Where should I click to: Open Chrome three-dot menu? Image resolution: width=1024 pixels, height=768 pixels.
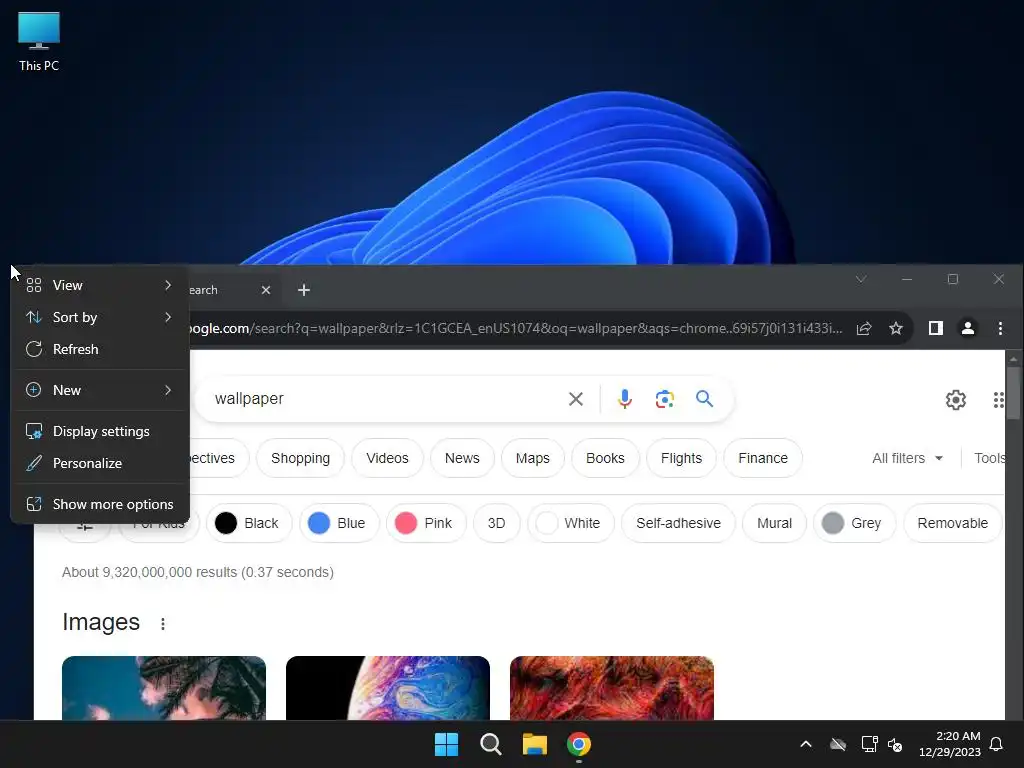pyautogui.click(x=1000, y=328)
